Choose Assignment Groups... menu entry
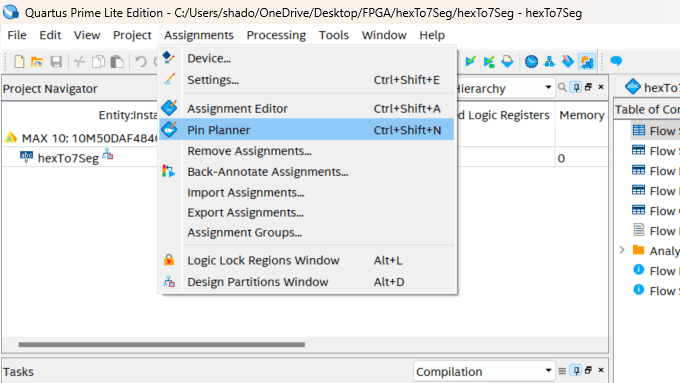Image resolution: width=680 pixels, height=383 pixels. (x=307, y=232)
